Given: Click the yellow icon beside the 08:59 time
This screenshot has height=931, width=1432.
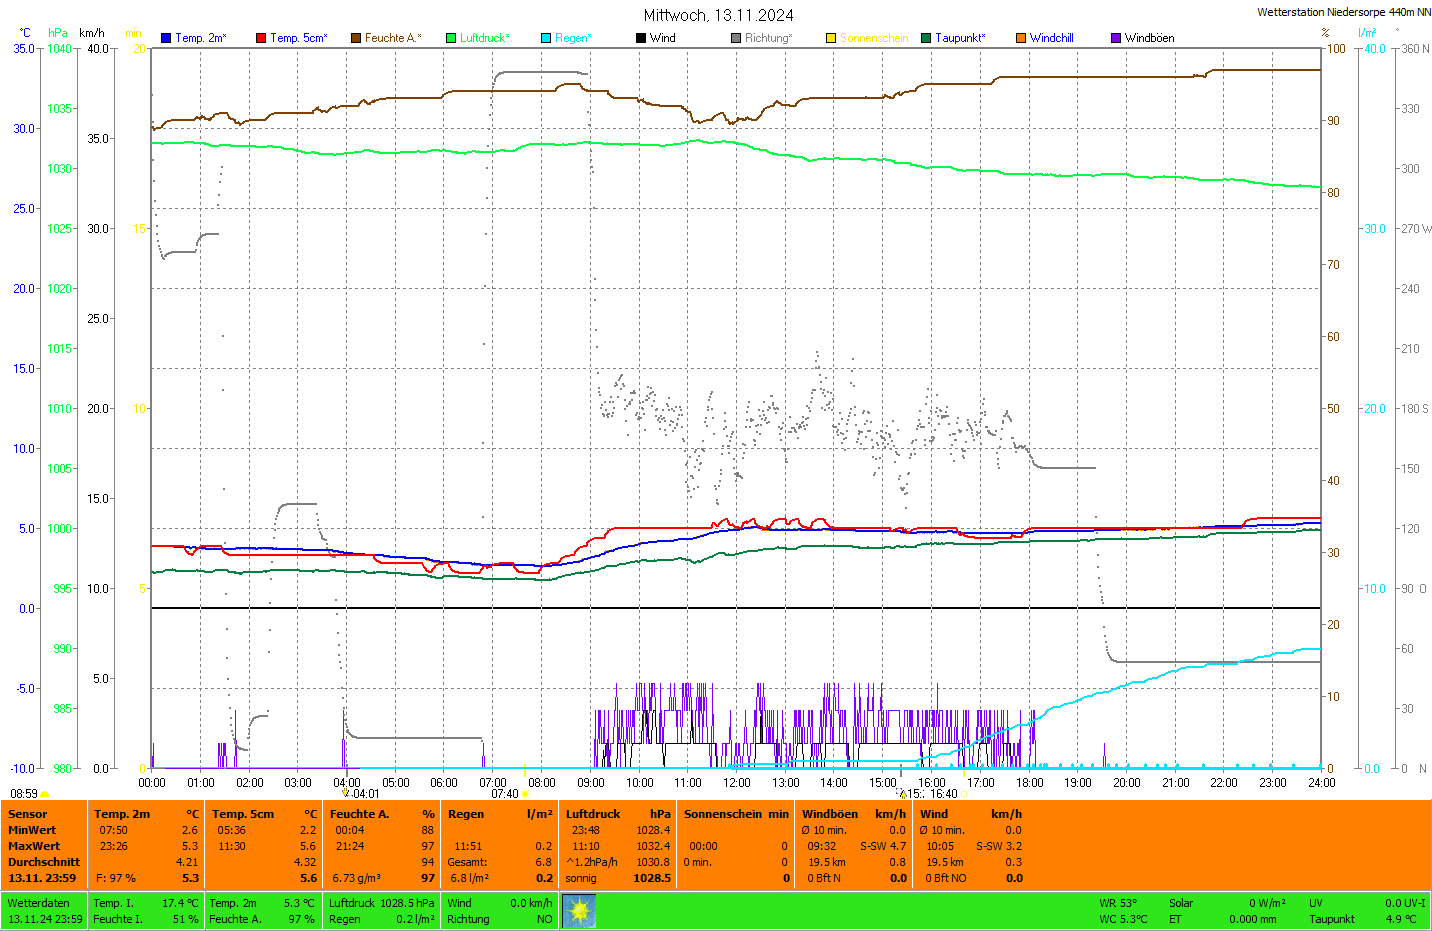Looking at the screenshot, I should (45, 794).
